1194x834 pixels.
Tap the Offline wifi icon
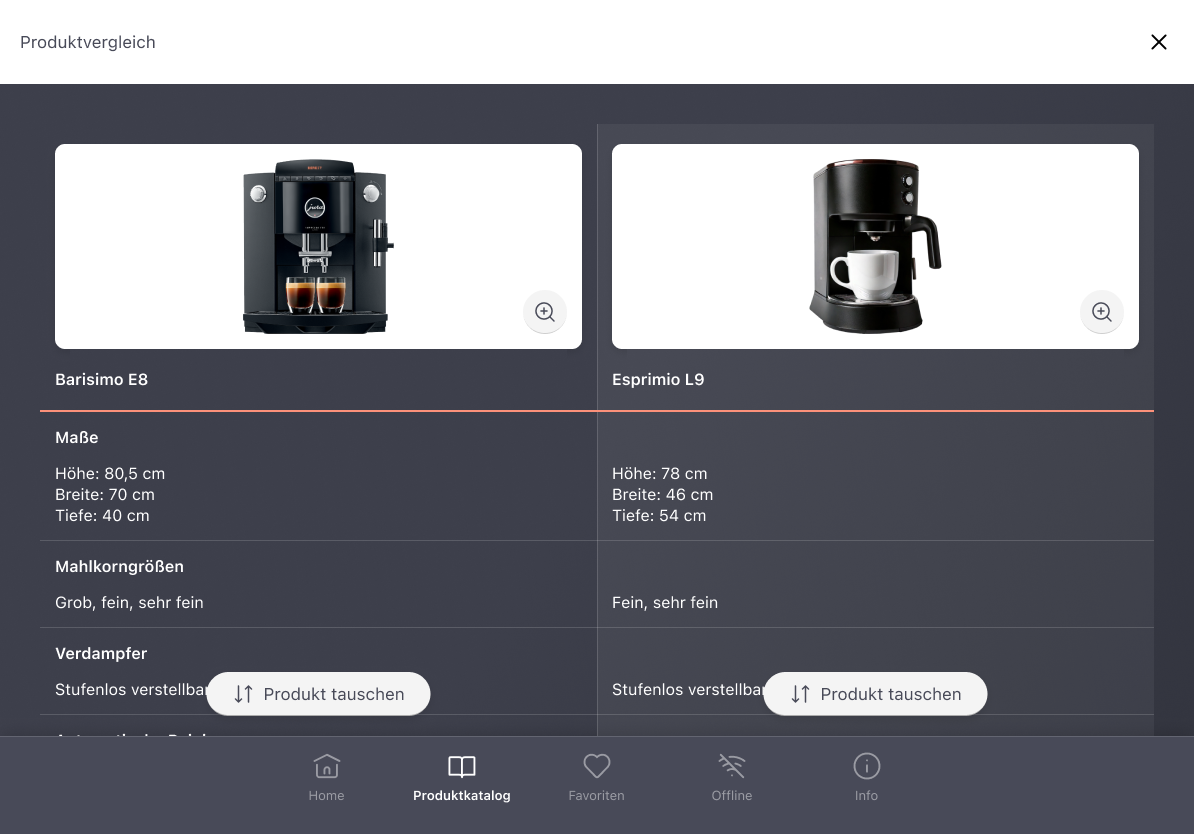click(732, 766)
